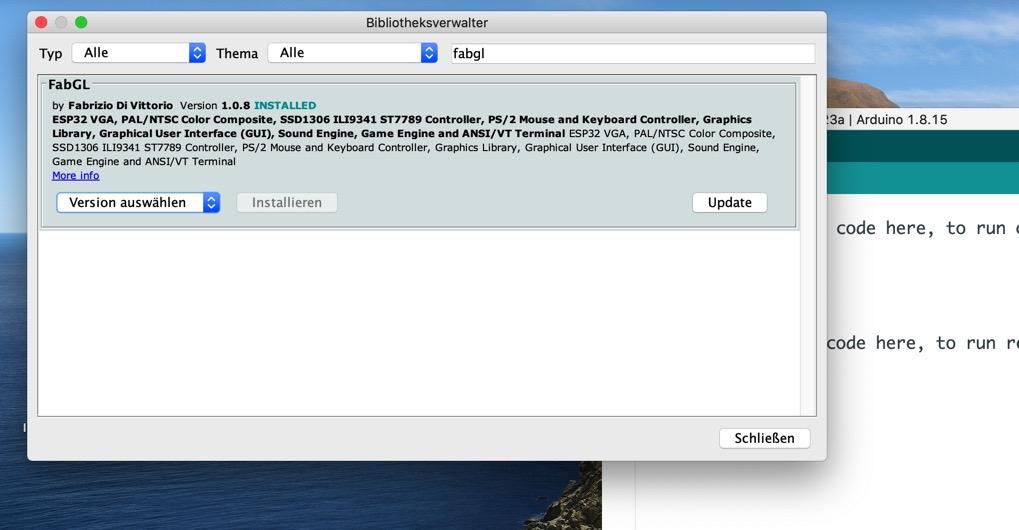Open the Thema dropdown set to Alle
This screenshot has height=530, width=1019.
(353, 53)
